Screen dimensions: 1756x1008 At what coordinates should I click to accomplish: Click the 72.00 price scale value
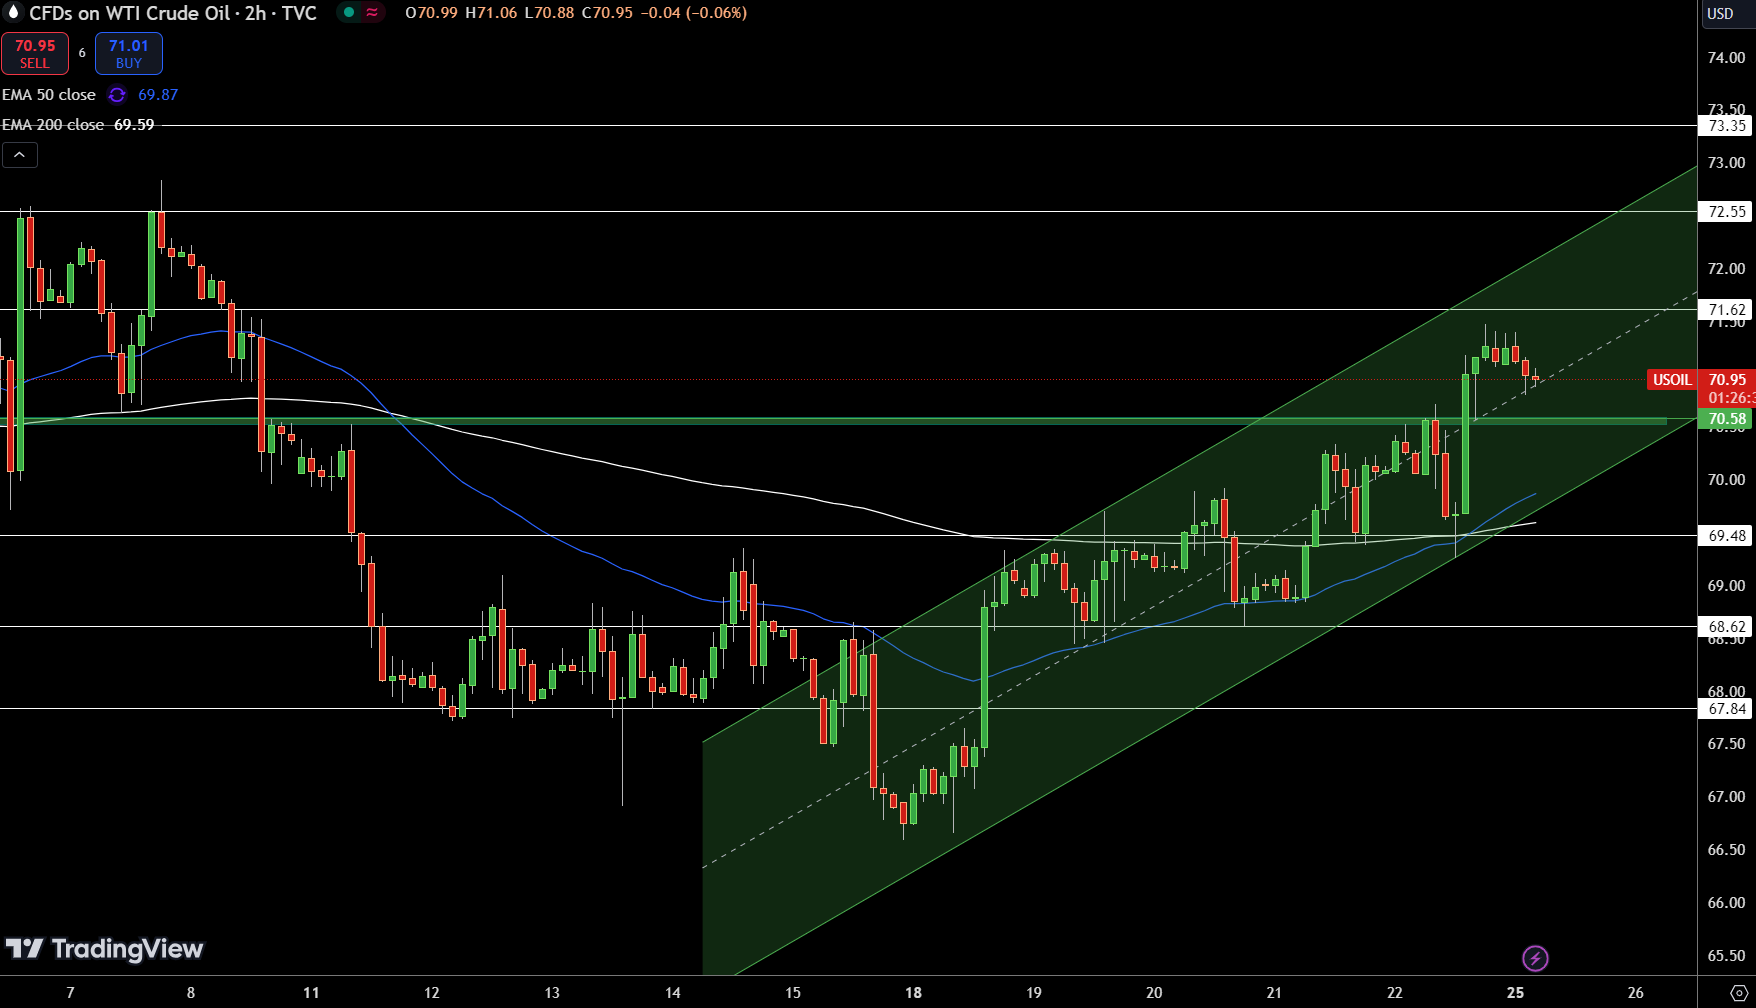[x=1726, y=269]
